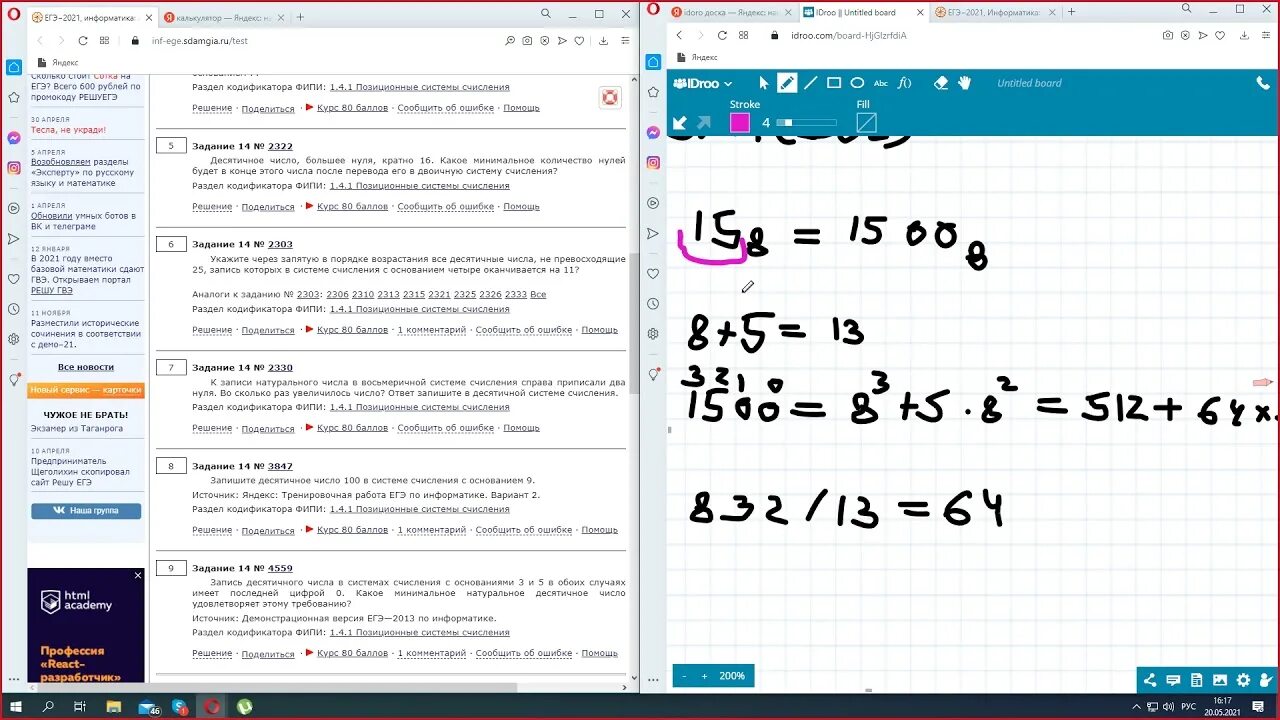
Task: Open a new tab in the right window
Action: click(x=1072, y=12)
